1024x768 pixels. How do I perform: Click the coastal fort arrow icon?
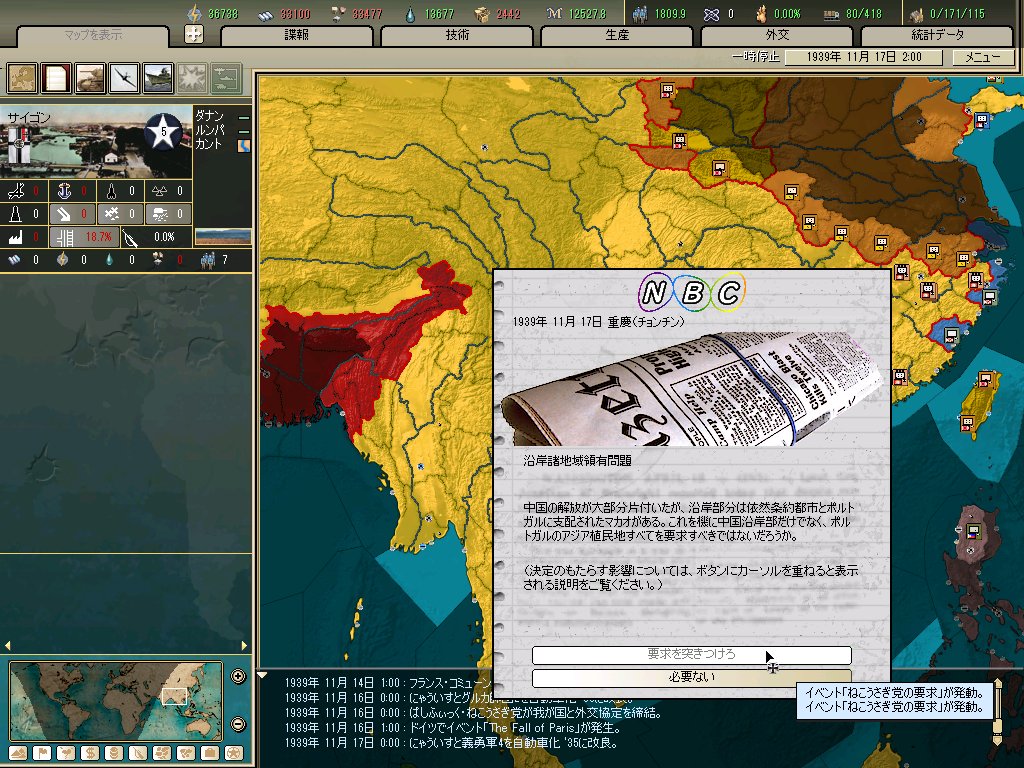coord(64,214)
